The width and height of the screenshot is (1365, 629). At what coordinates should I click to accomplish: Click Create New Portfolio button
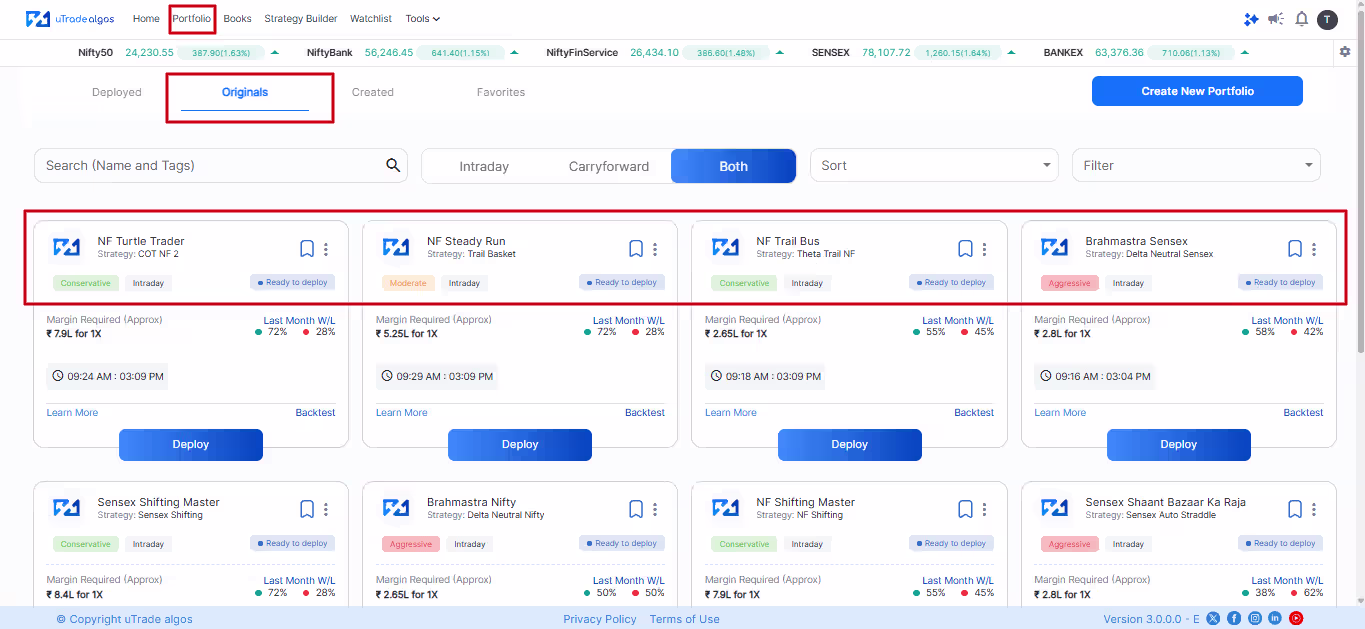(x=1197, y=91)
